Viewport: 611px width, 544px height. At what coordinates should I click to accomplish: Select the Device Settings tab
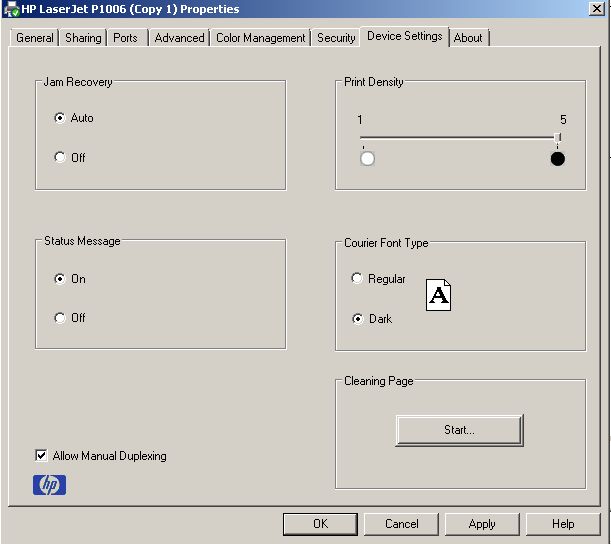404,36
